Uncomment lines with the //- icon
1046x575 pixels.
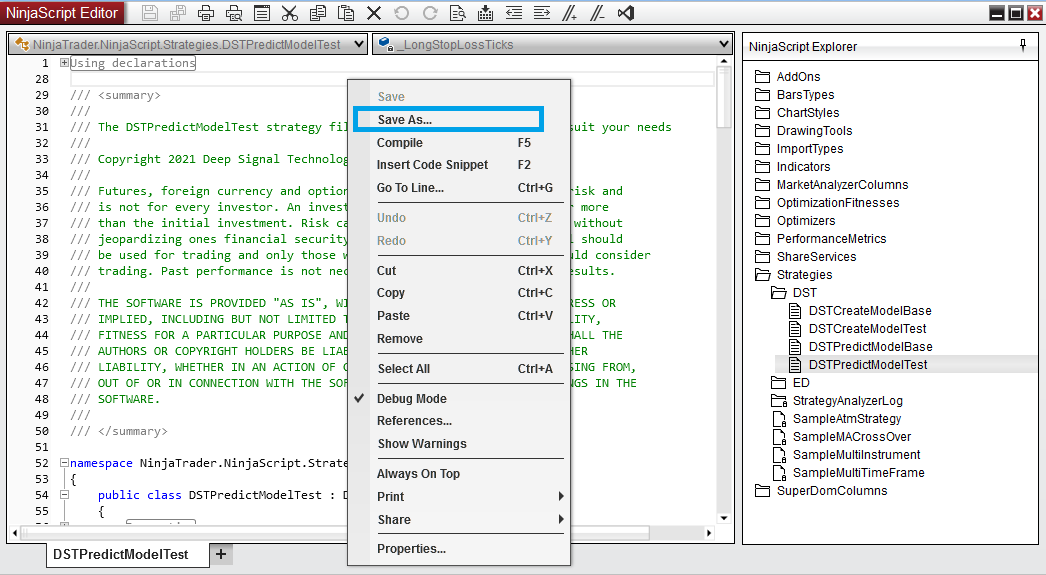[x=597, y=13]
